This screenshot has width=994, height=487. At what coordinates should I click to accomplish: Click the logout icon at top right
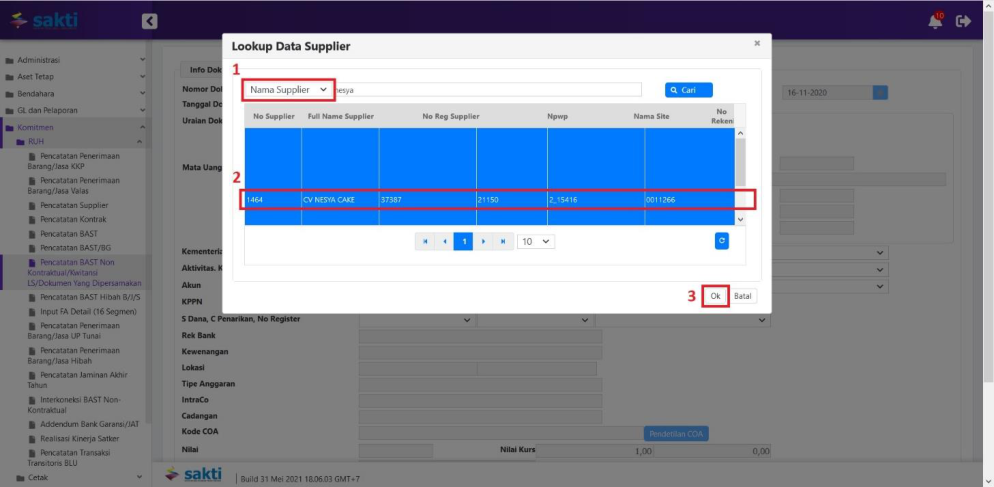click(964, 20)
